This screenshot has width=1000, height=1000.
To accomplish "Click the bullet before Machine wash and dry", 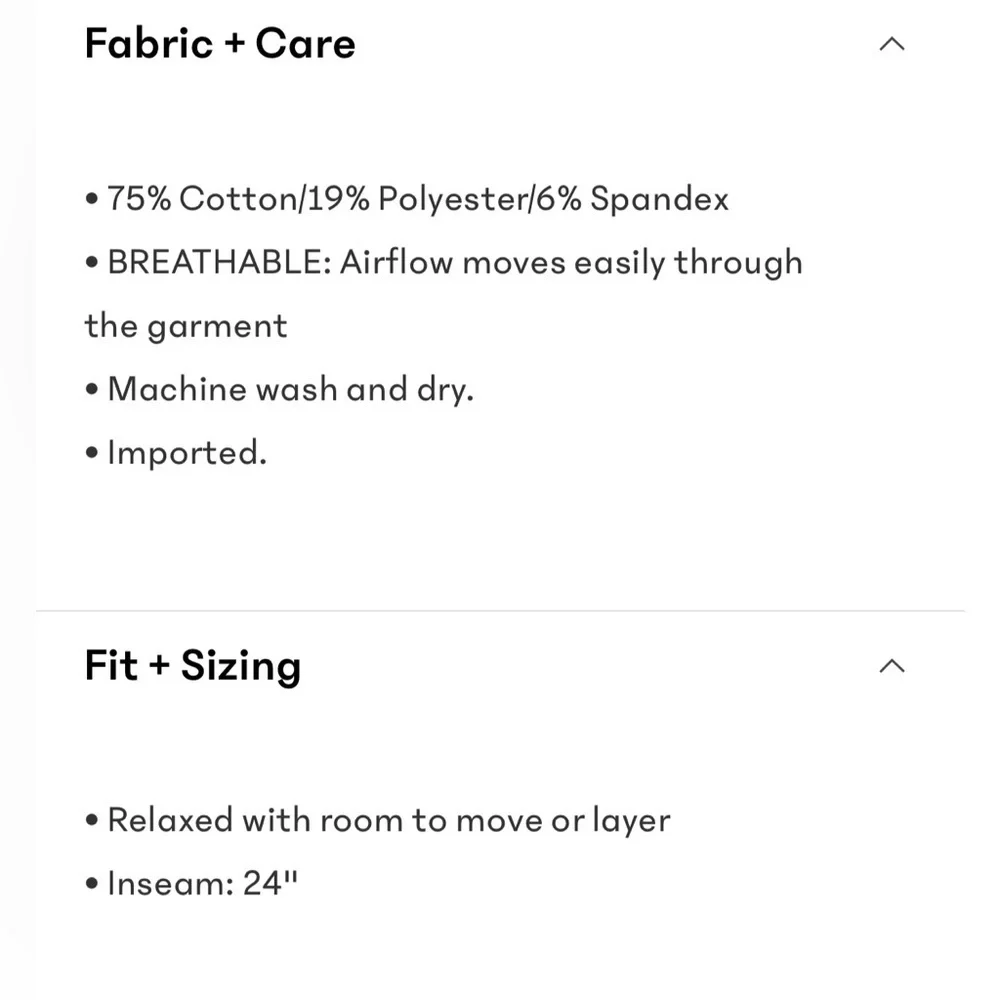I will [92, 389].
